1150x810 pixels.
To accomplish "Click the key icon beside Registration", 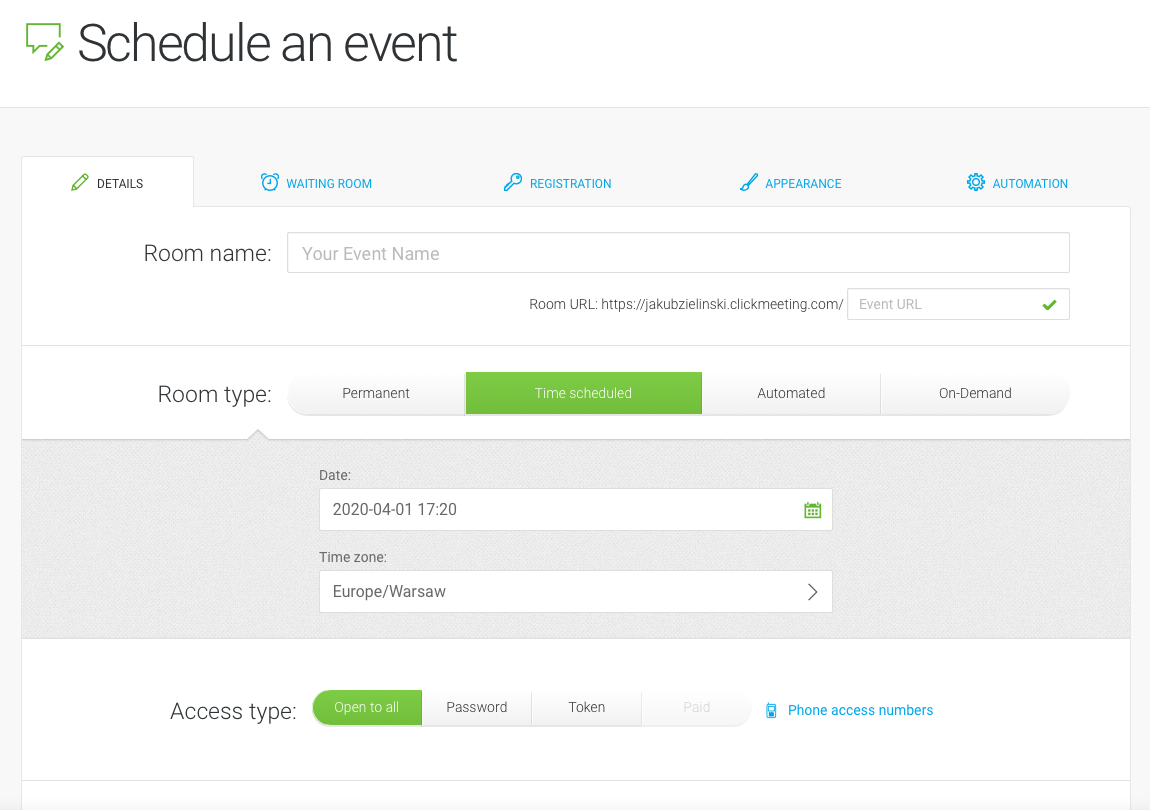I will click(513, 182).
